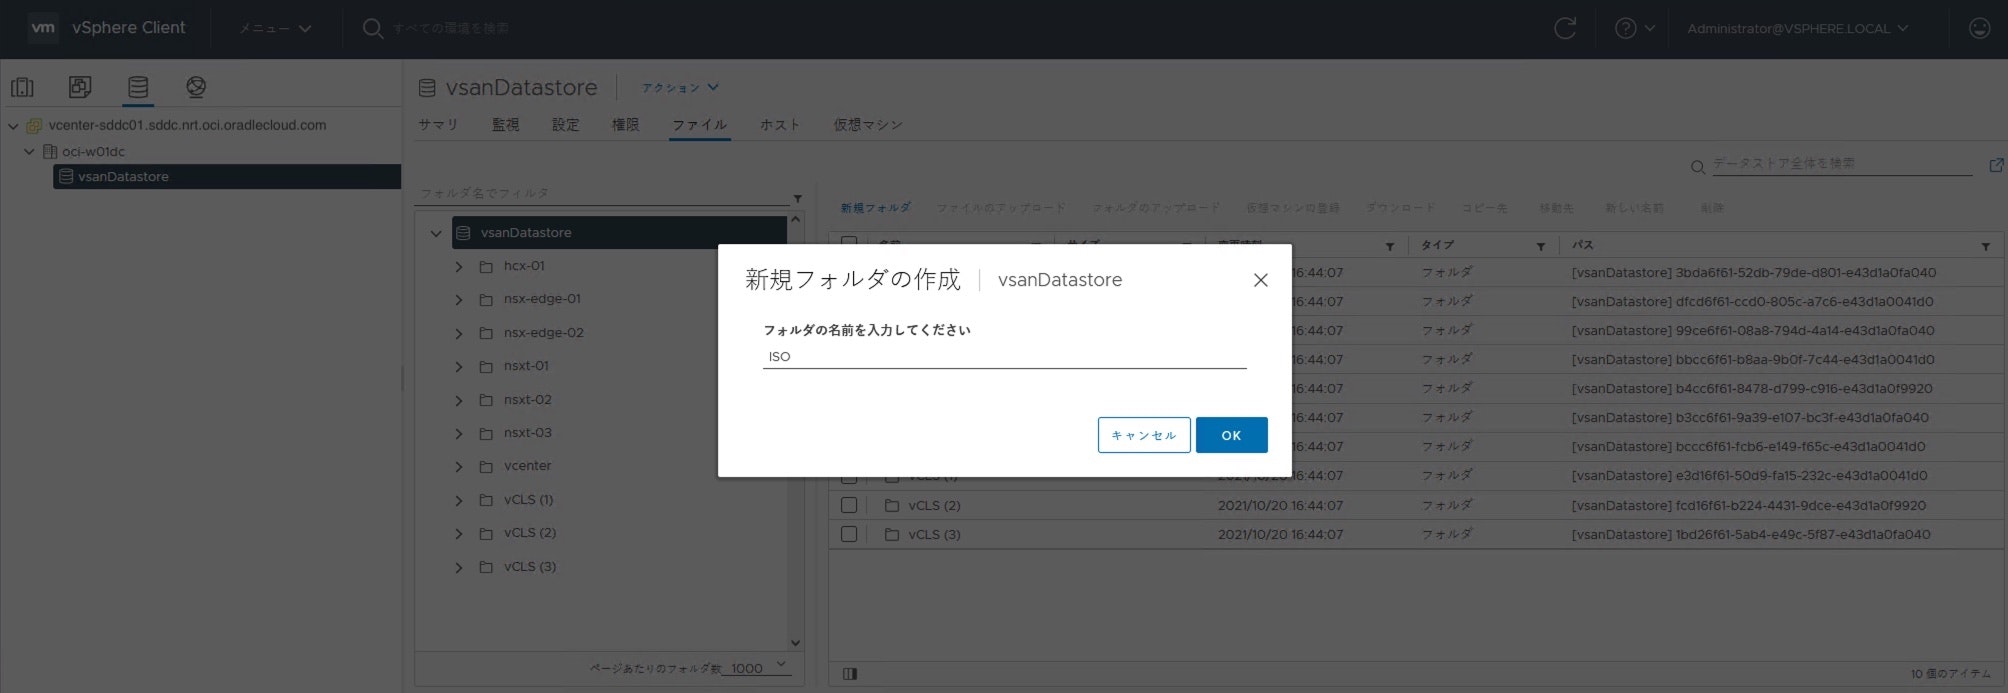
Task: Switch to the 監視 tab
Action: tap(505, 124)
